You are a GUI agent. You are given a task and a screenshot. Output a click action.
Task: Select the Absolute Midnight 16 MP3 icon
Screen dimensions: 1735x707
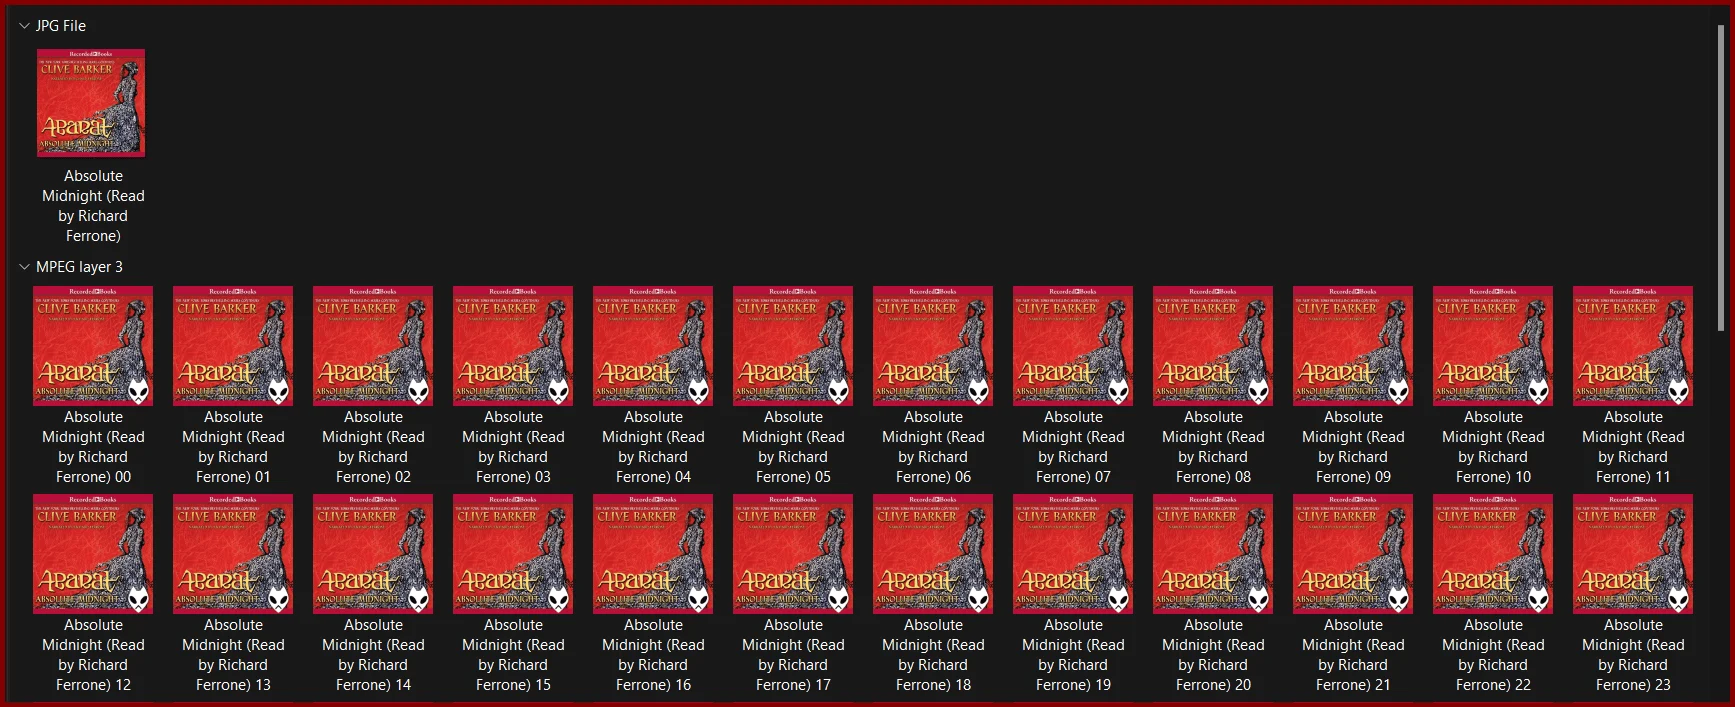pyautogui.click(x=653, y=554)
